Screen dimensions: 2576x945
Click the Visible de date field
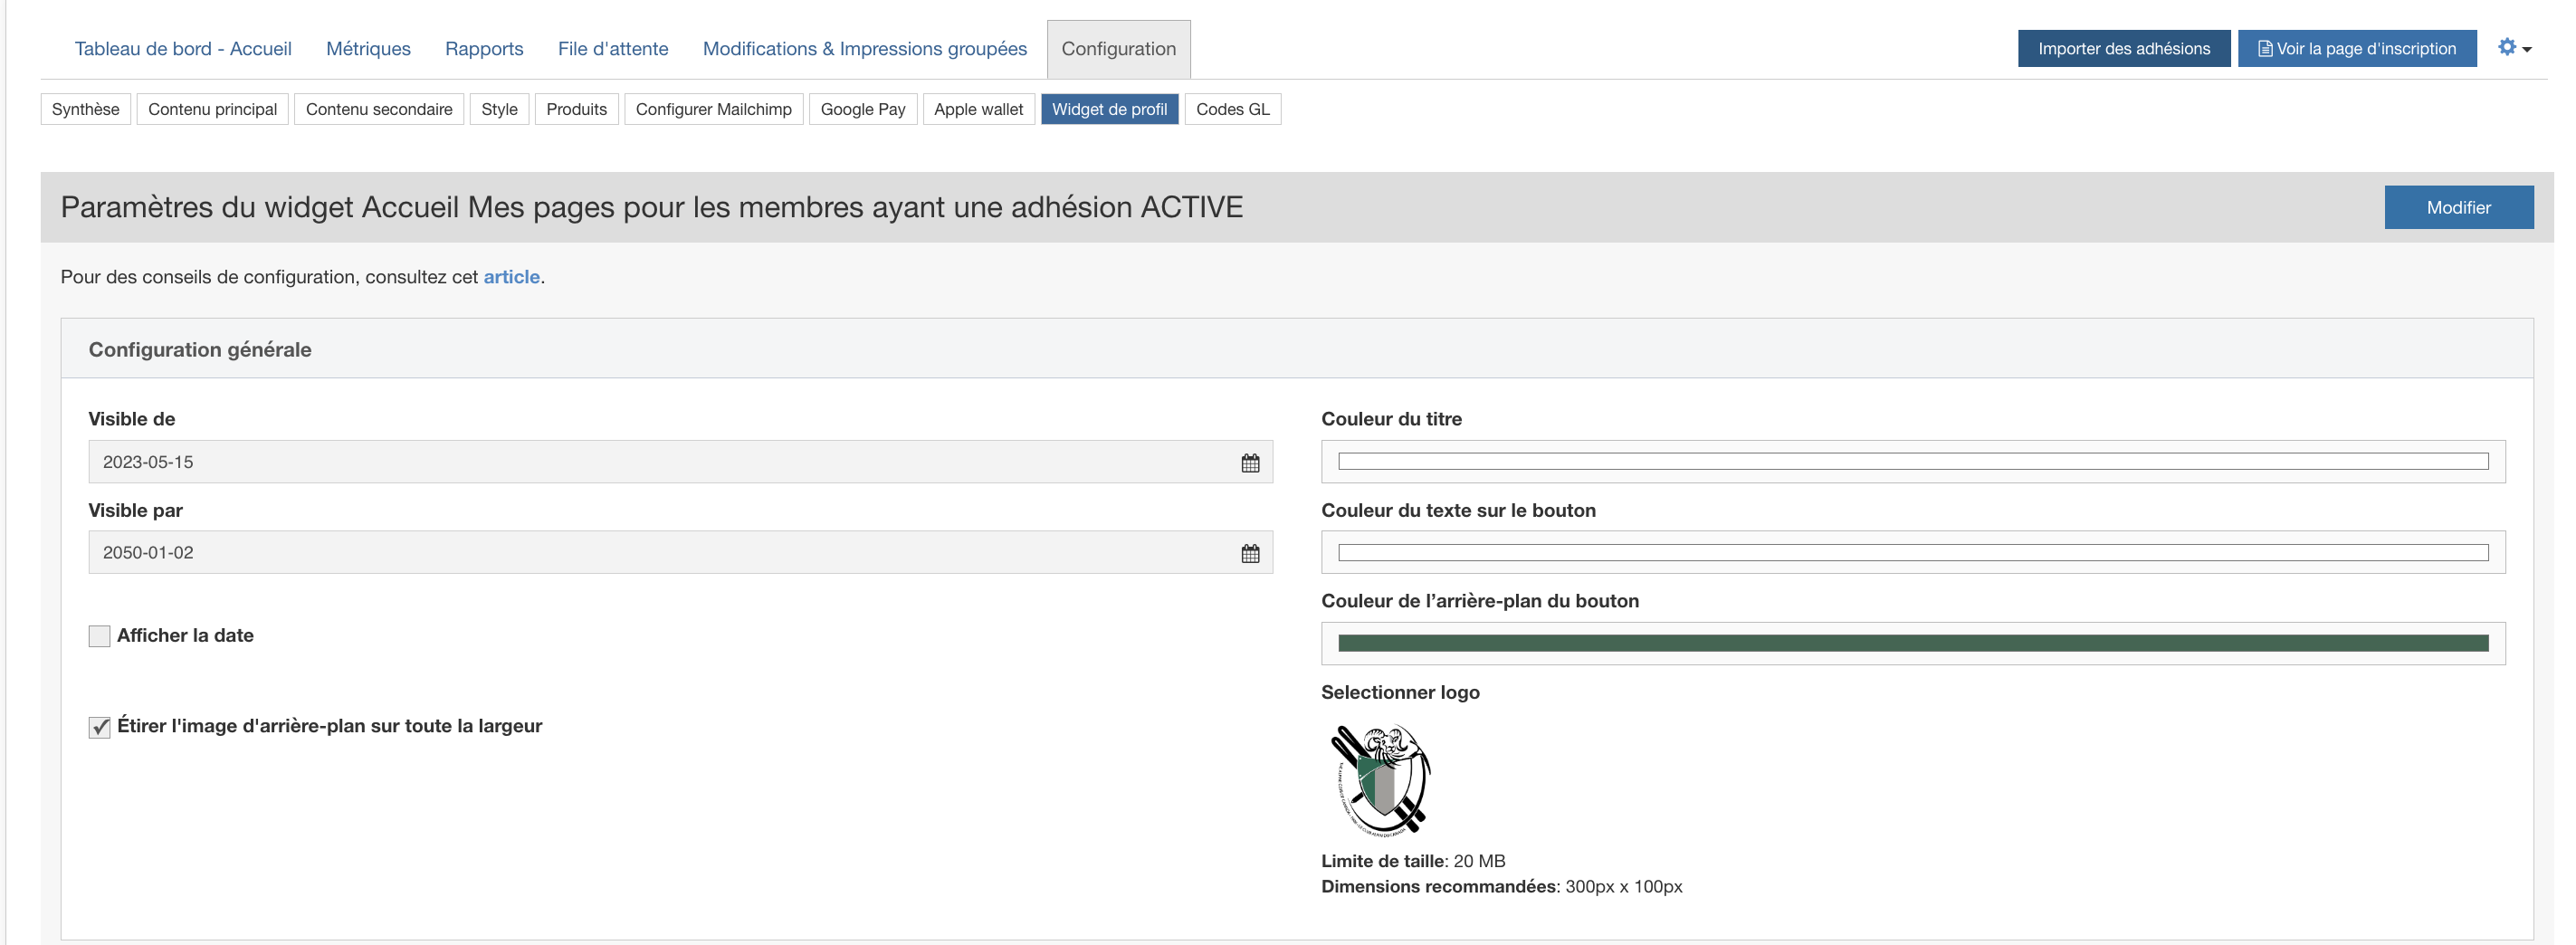point(660,462)
